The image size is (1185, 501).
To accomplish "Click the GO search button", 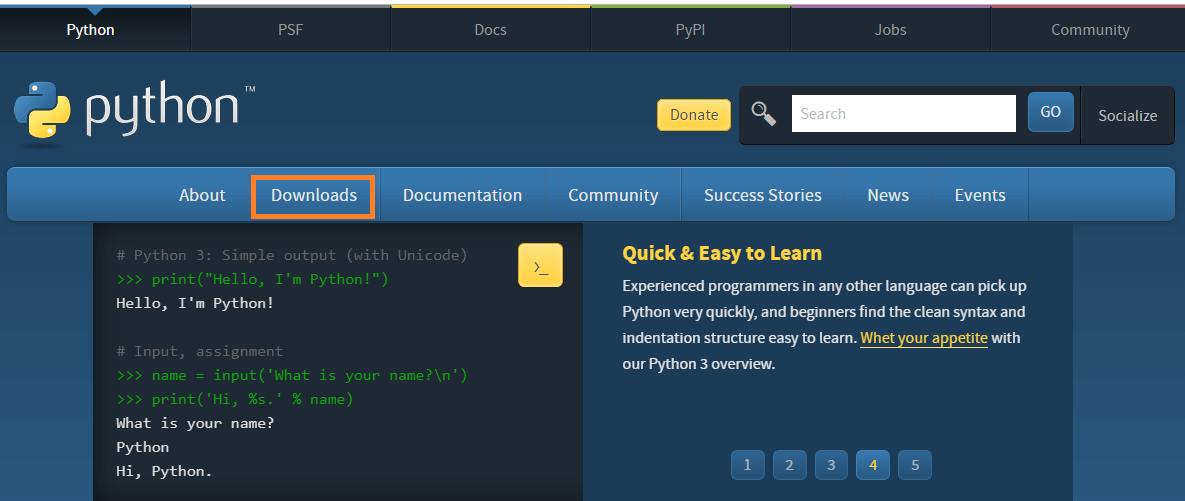I will pos(1050,113).
